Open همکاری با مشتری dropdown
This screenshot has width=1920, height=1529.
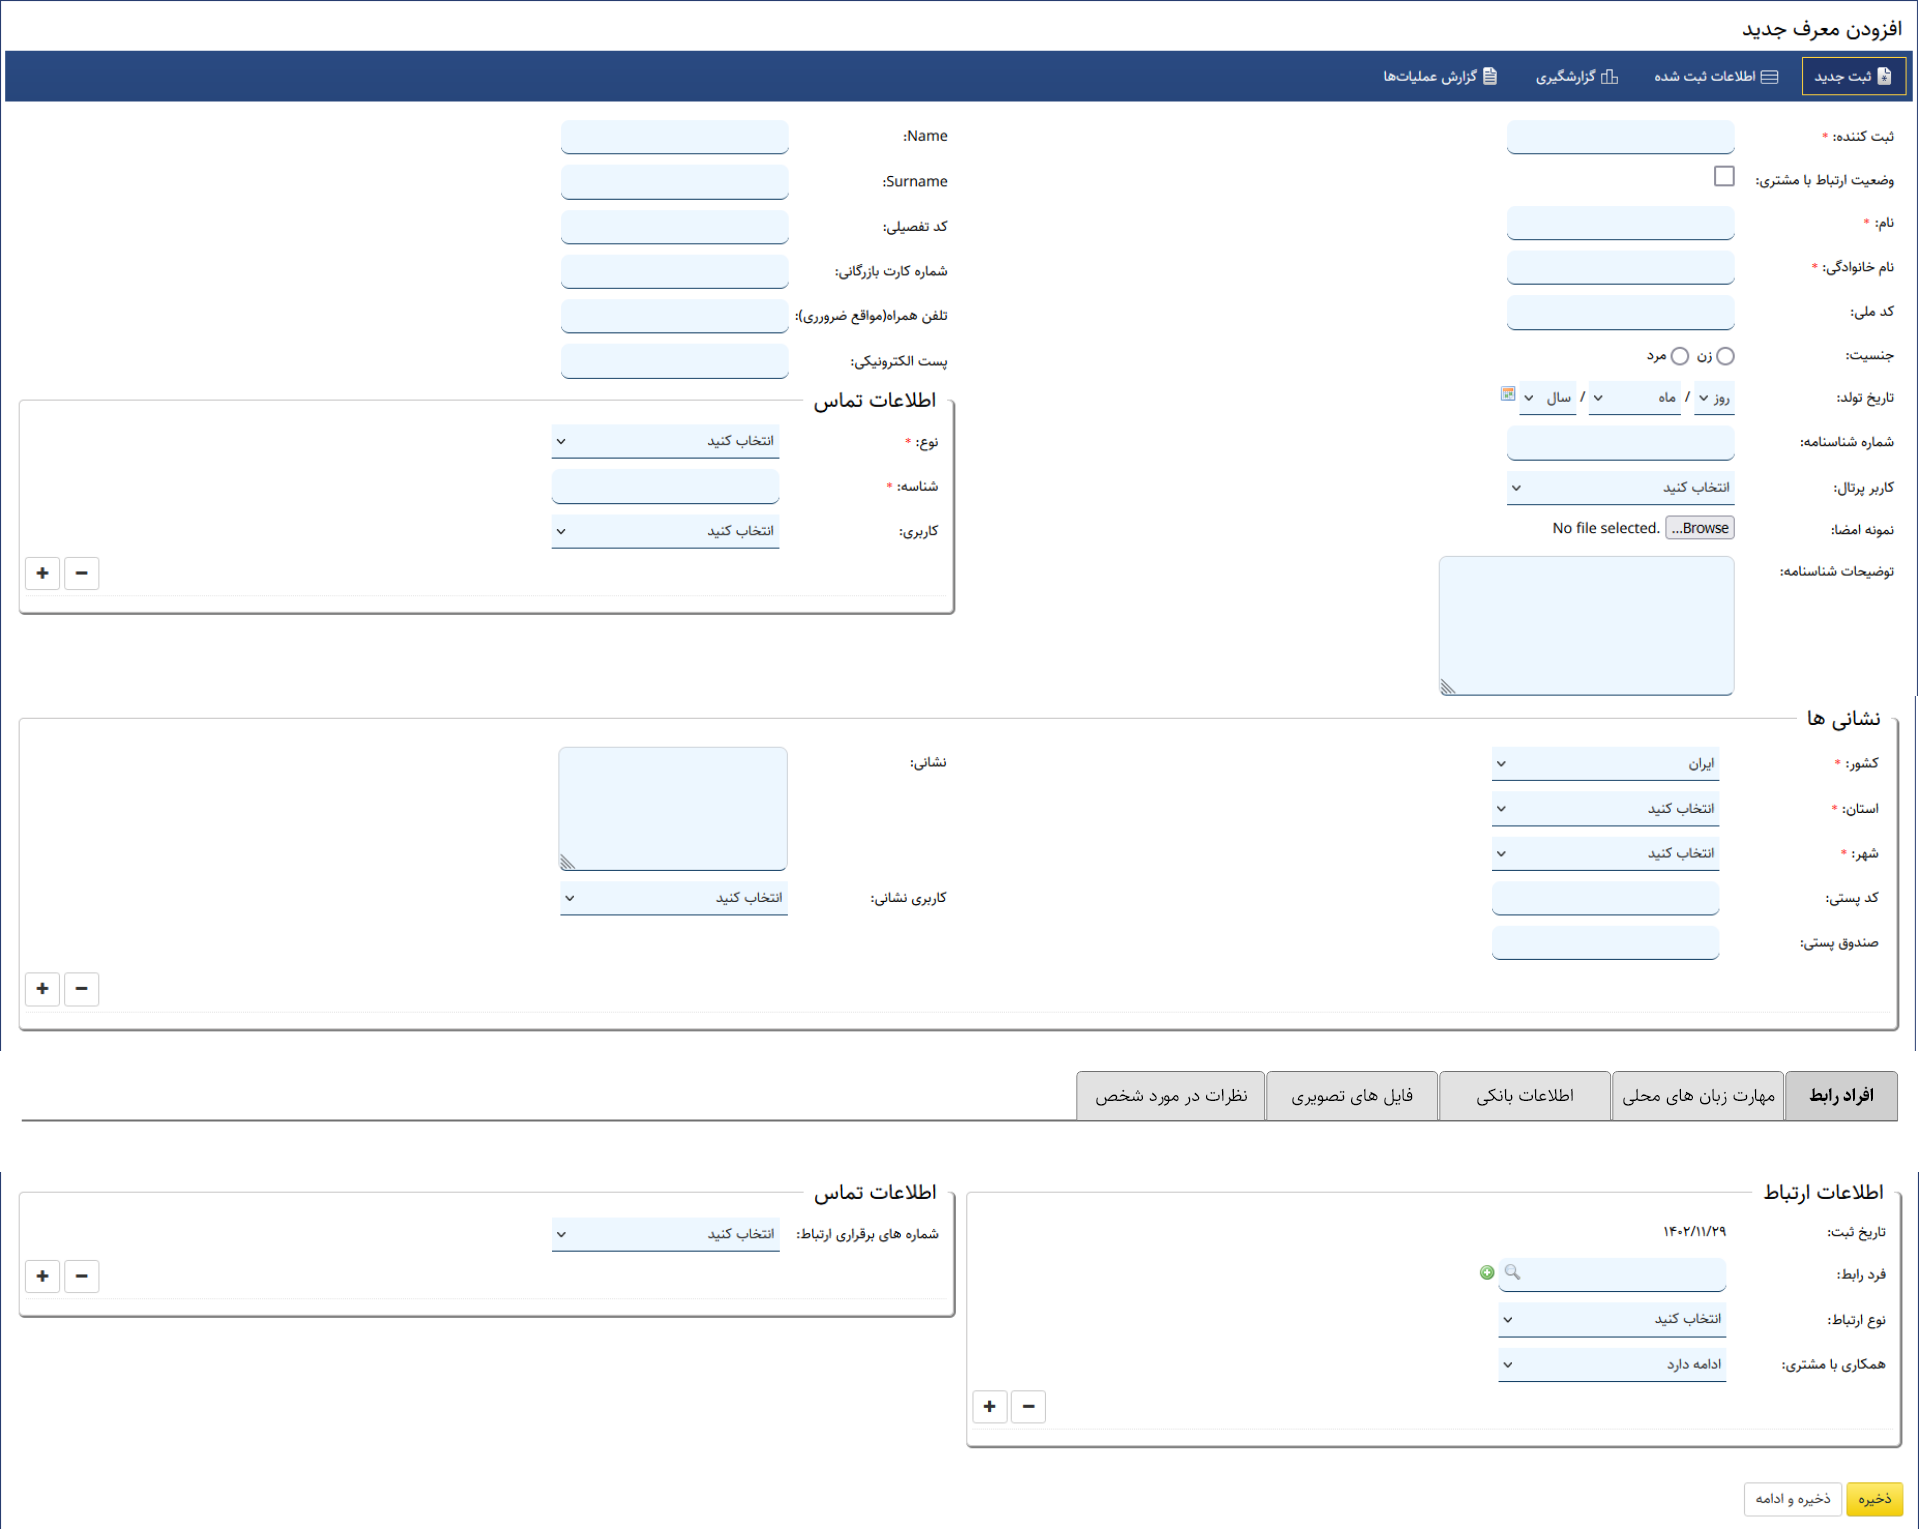coord(1612,1364)
